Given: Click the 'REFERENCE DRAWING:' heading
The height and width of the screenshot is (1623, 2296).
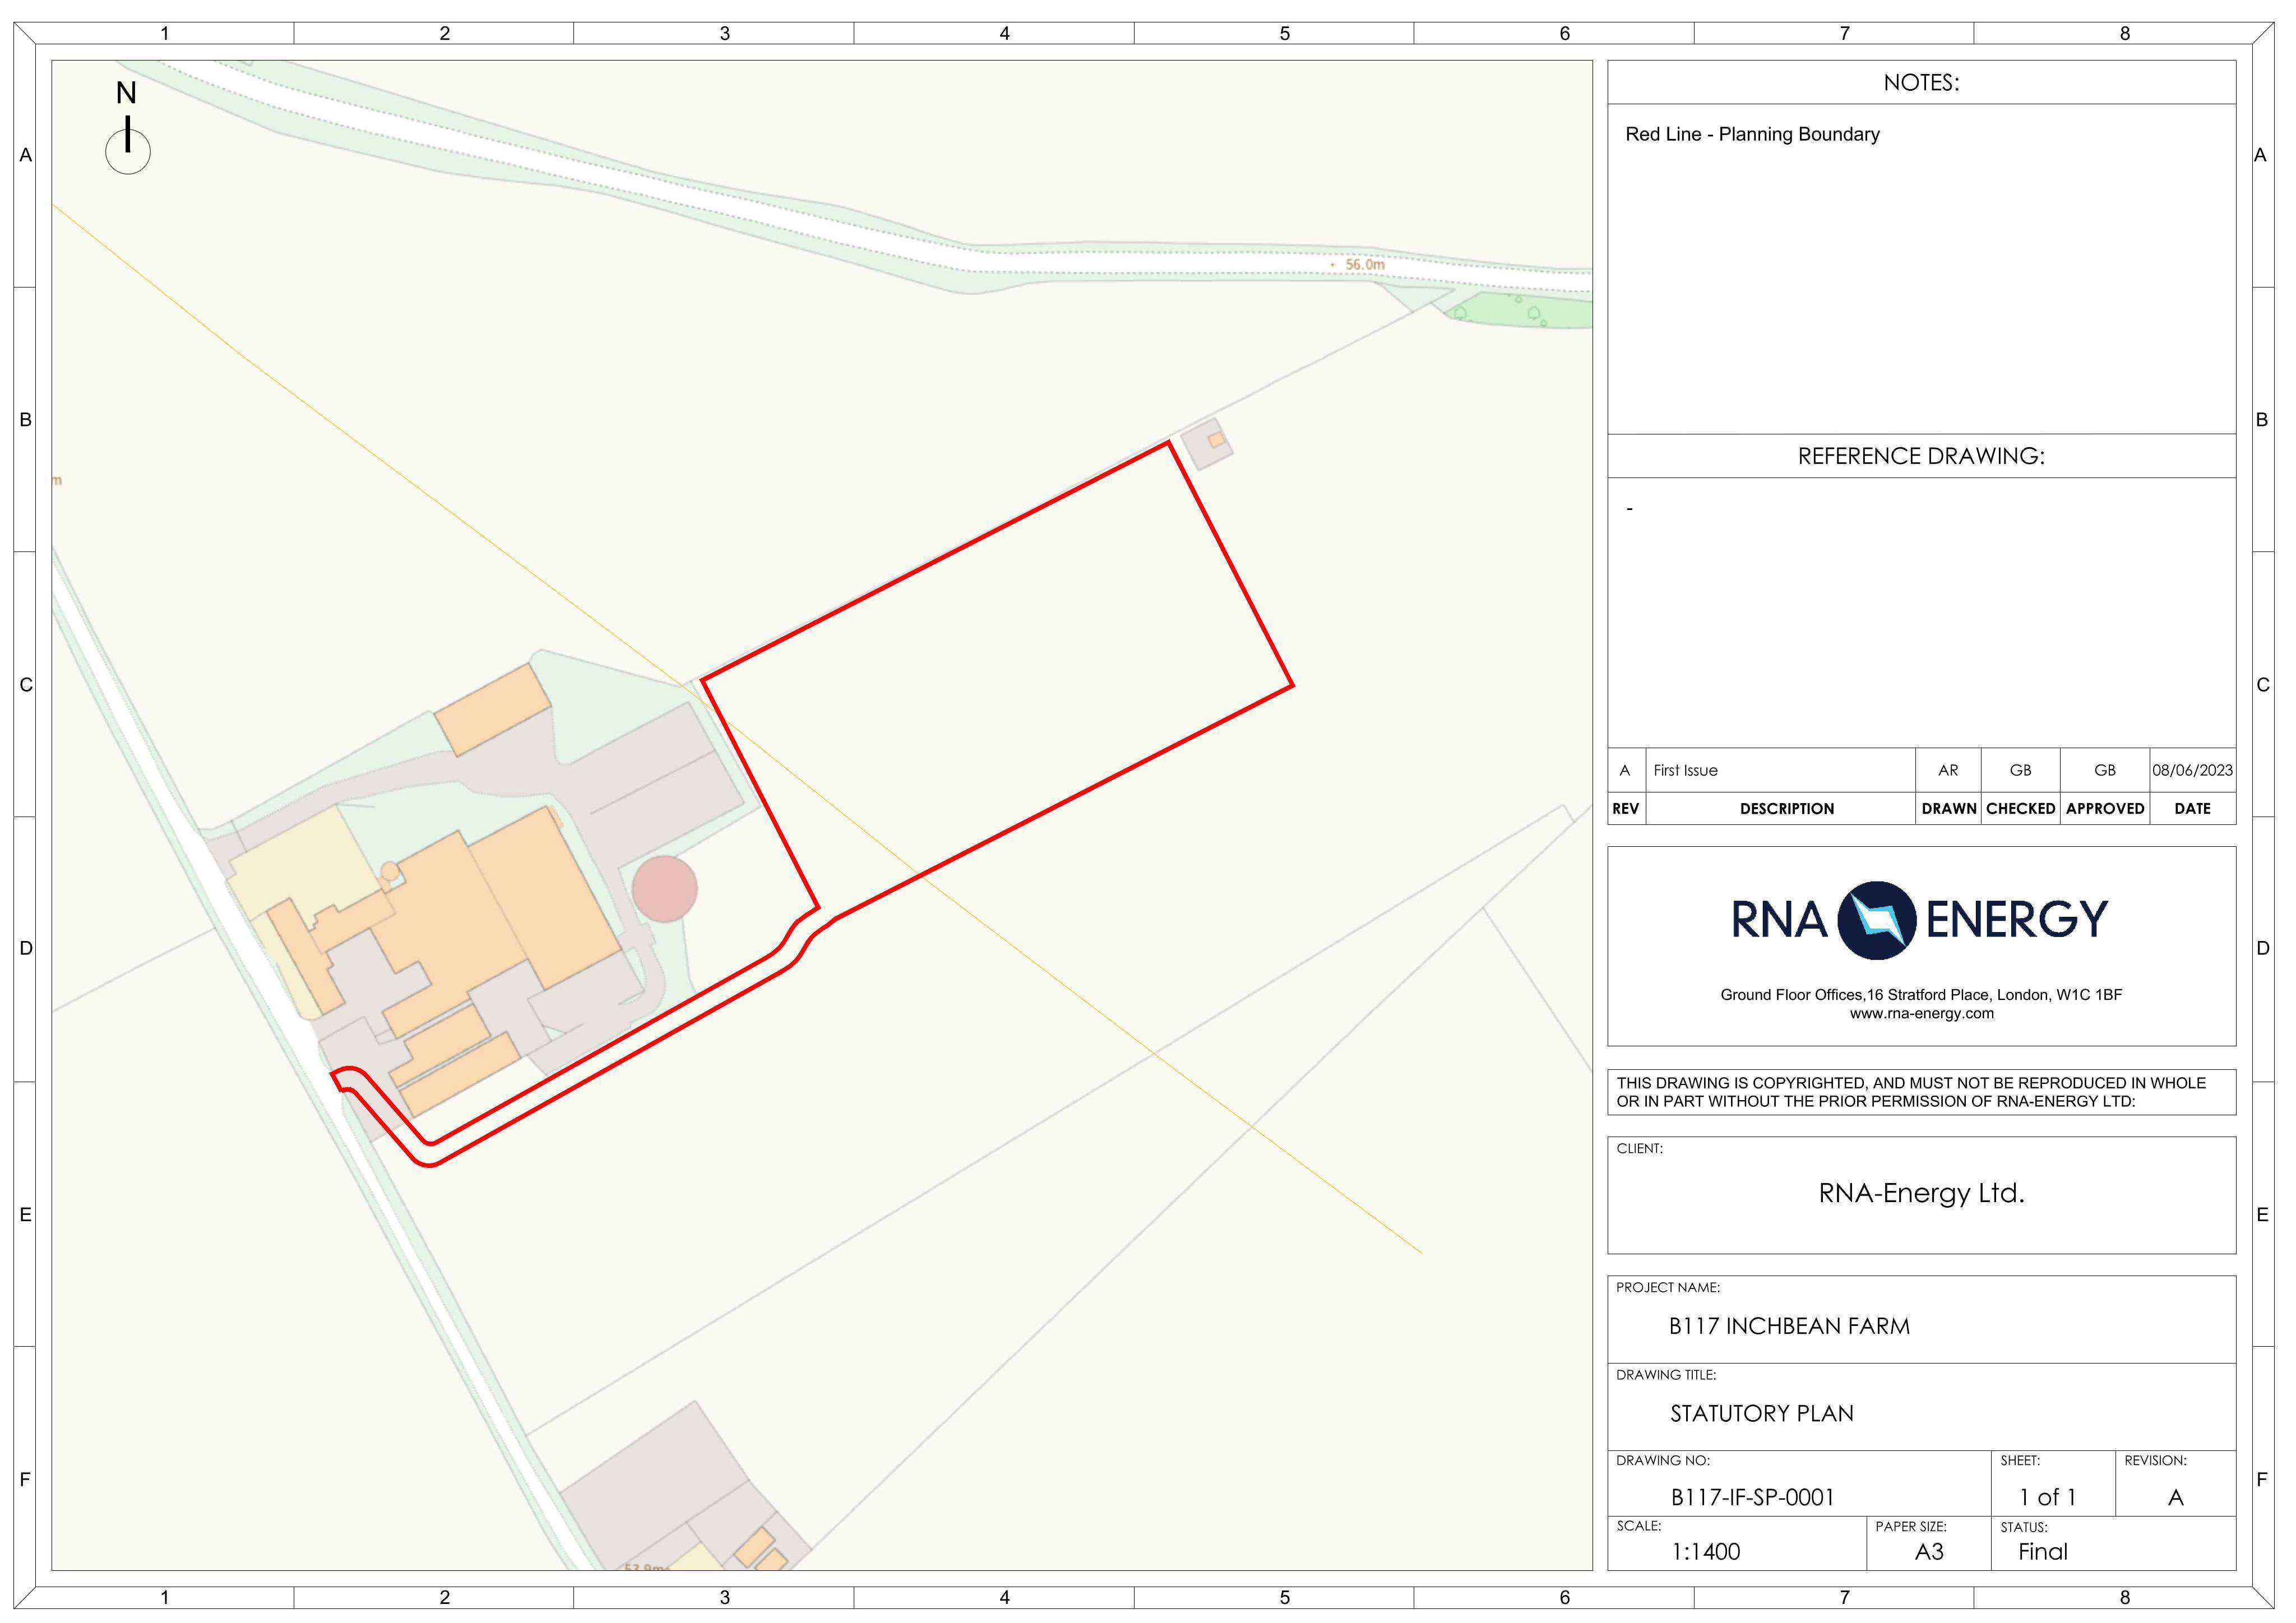Looking at the screenshot, I should (x=1921, y=456).
